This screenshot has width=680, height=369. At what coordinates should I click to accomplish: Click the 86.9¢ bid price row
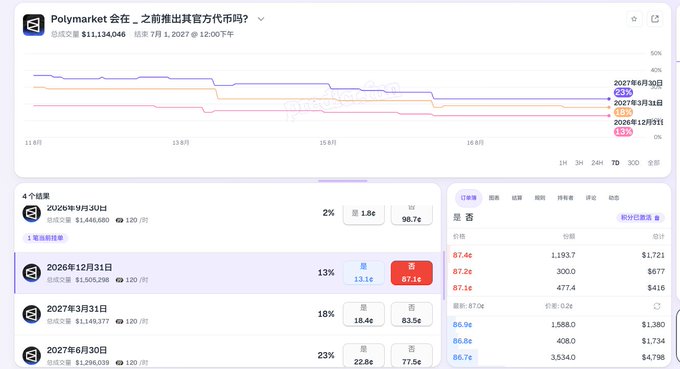point(559,324)
